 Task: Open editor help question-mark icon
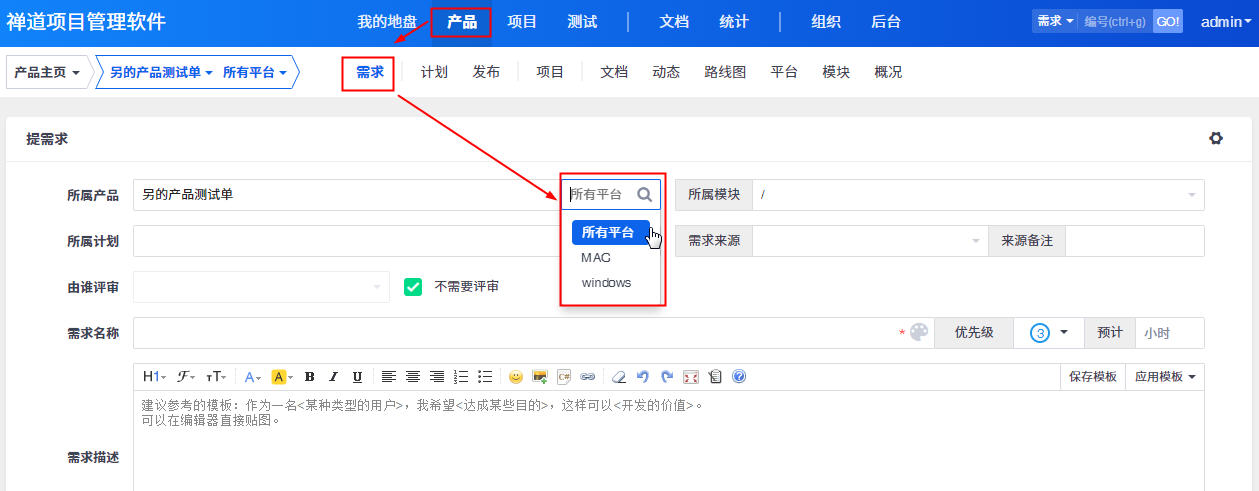coord(739,377)
